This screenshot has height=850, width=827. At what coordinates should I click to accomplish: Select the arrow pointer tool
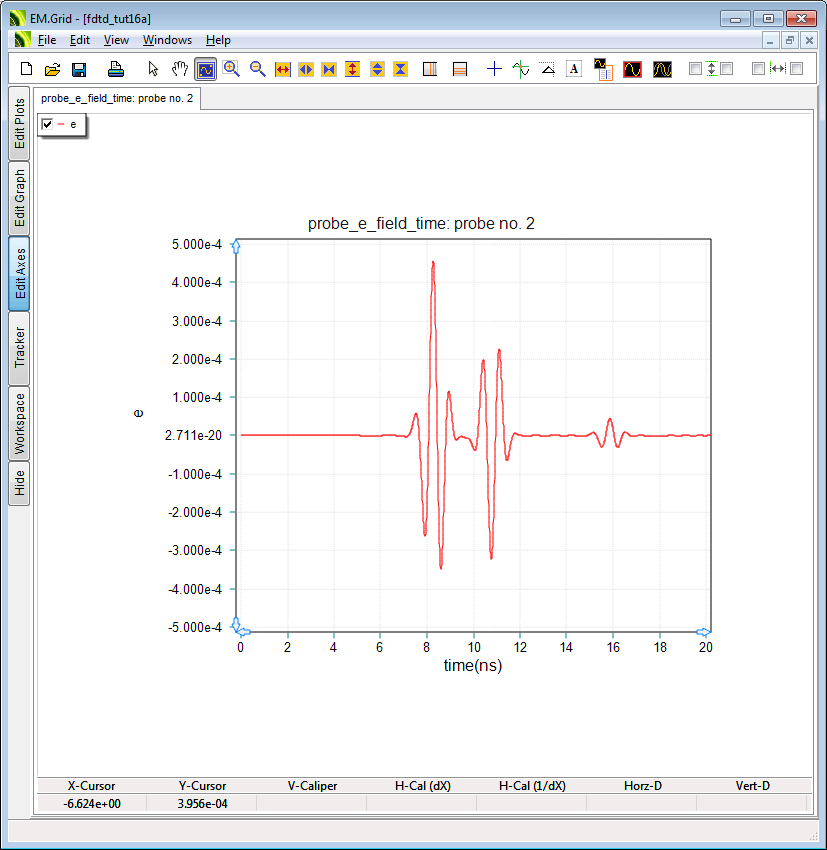tap(153, 69)
